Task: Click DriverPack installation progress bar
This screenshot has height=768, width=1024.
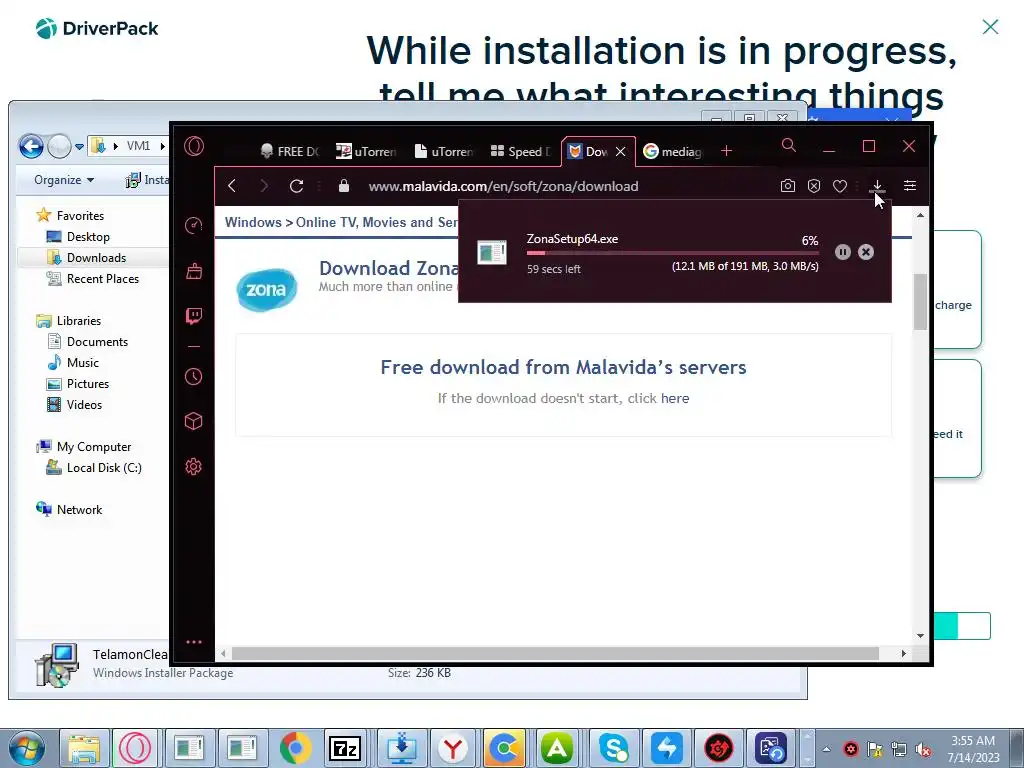Action: [x=962, y=626]
